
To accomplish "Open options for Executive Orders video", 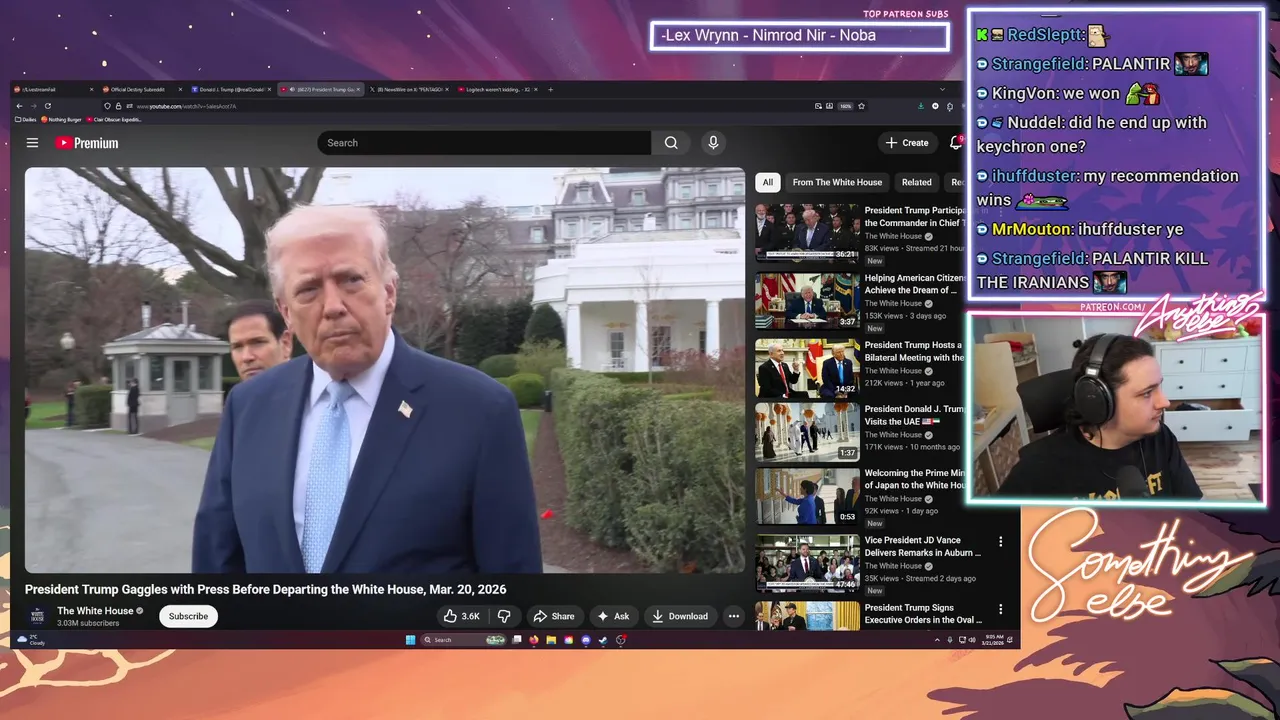I will click(1000, 609).
